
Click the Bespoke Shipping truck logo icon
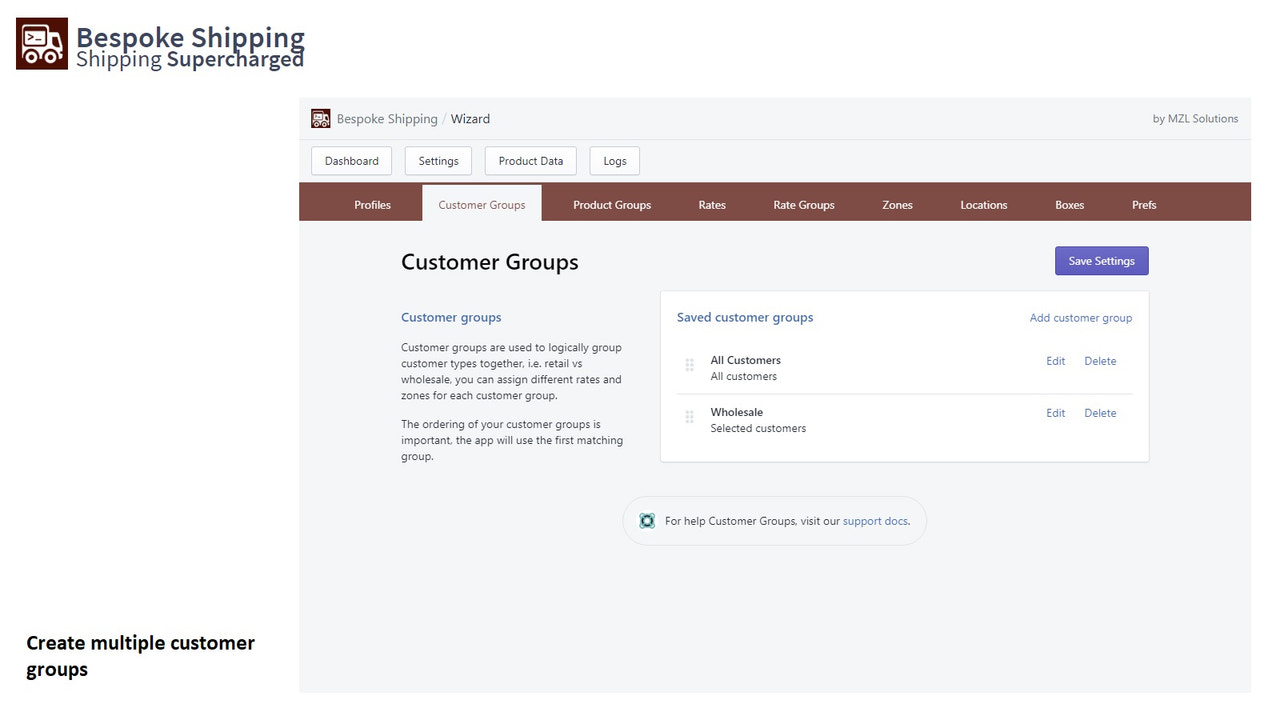[x=40, y=43]
